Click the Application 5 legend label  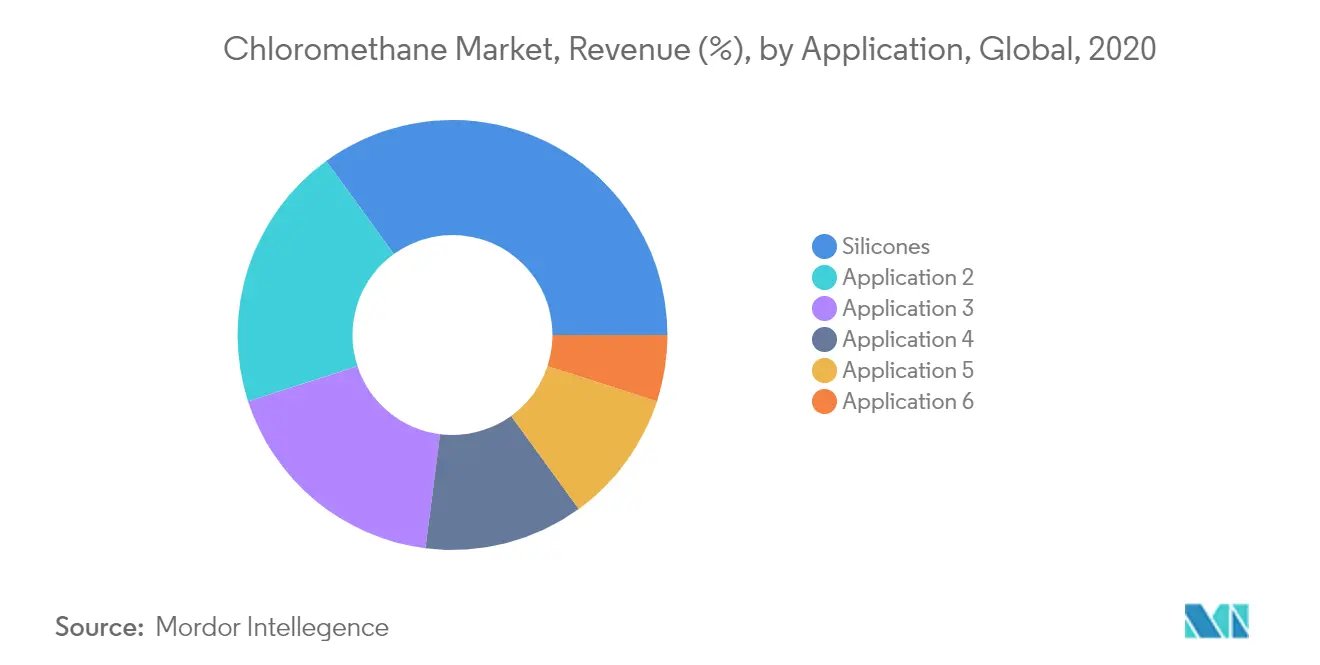pos(908,371)
